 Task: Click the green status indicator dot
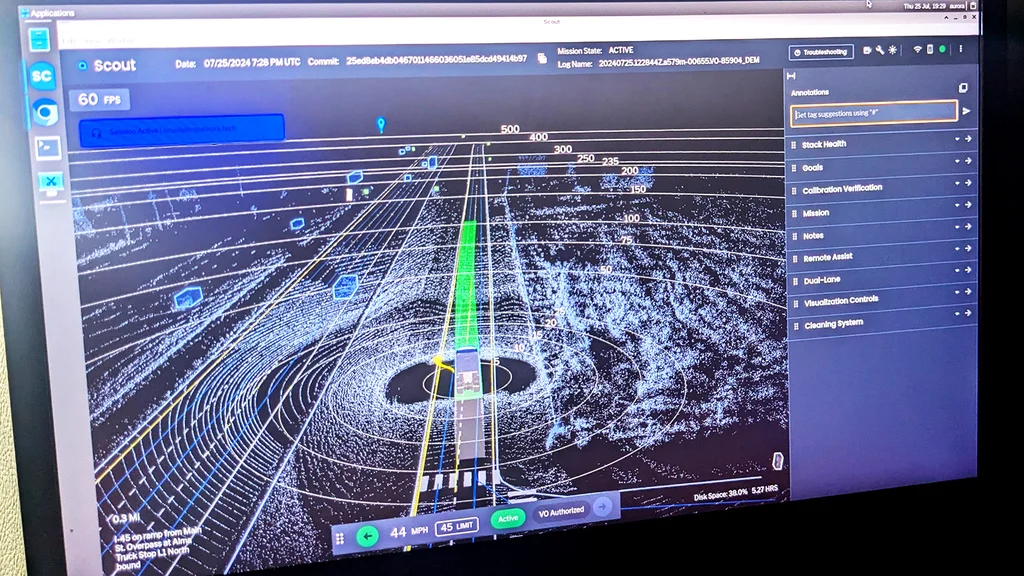click(942, 49)
